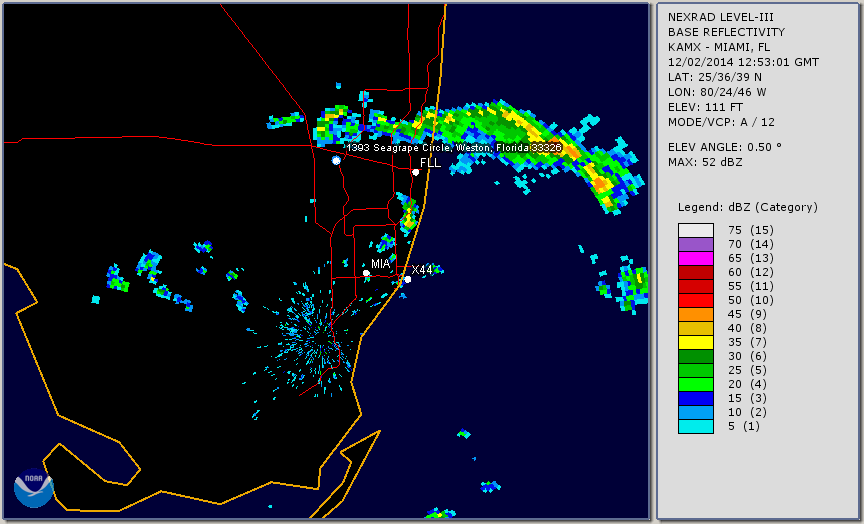
Task: Select the 45 dBZ orange legend swatch
Action: pyautogui.click(x=696, y=315)
